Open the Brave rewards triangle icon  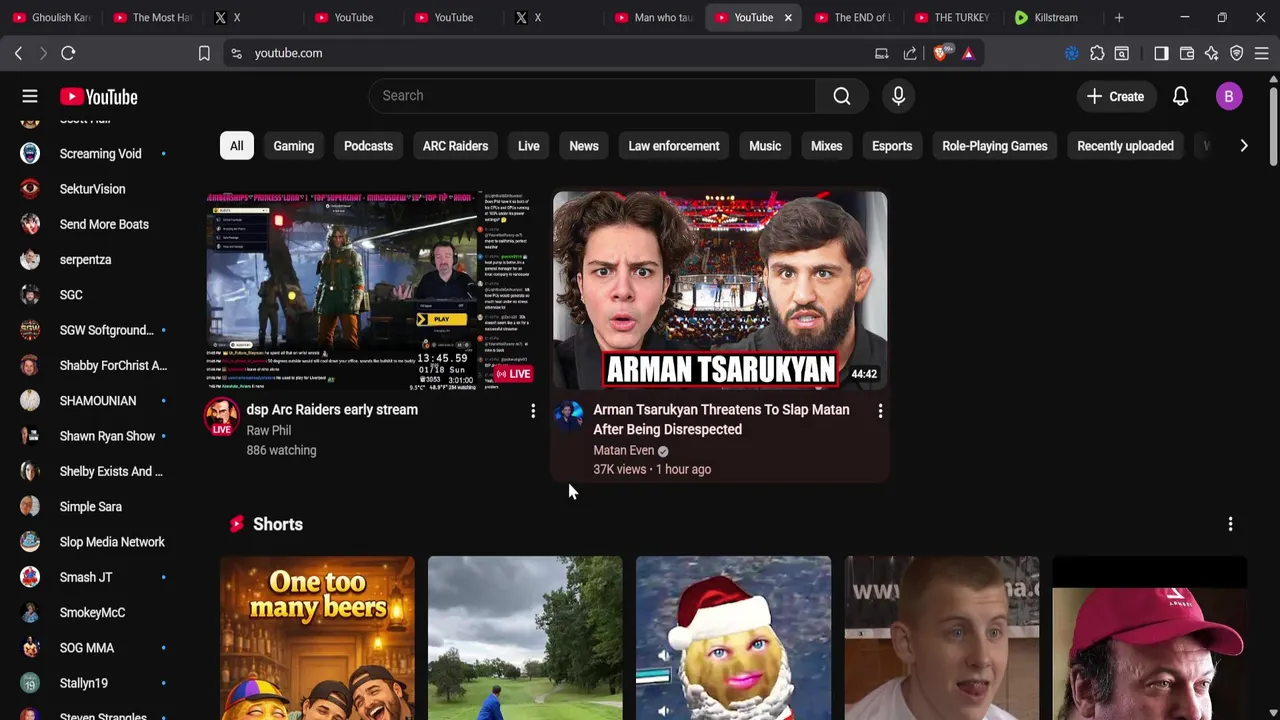[968, 53]
